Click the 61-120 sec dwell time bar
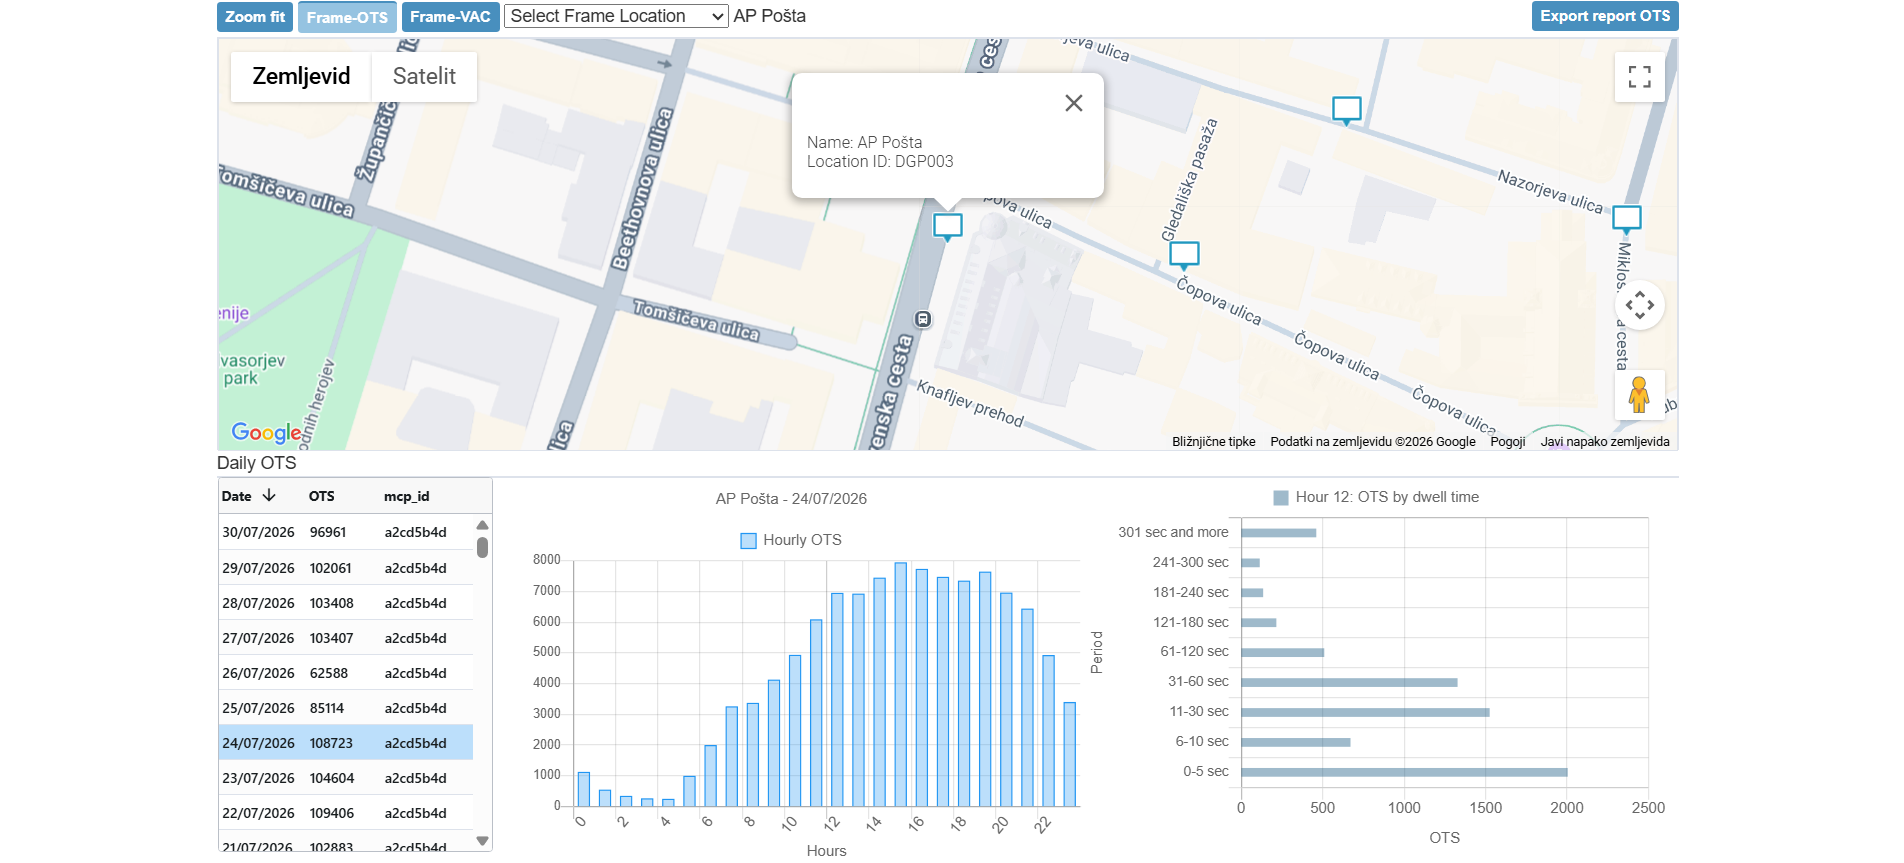Viewport: 1904px width, 863px height. (x=1282, y=652)
